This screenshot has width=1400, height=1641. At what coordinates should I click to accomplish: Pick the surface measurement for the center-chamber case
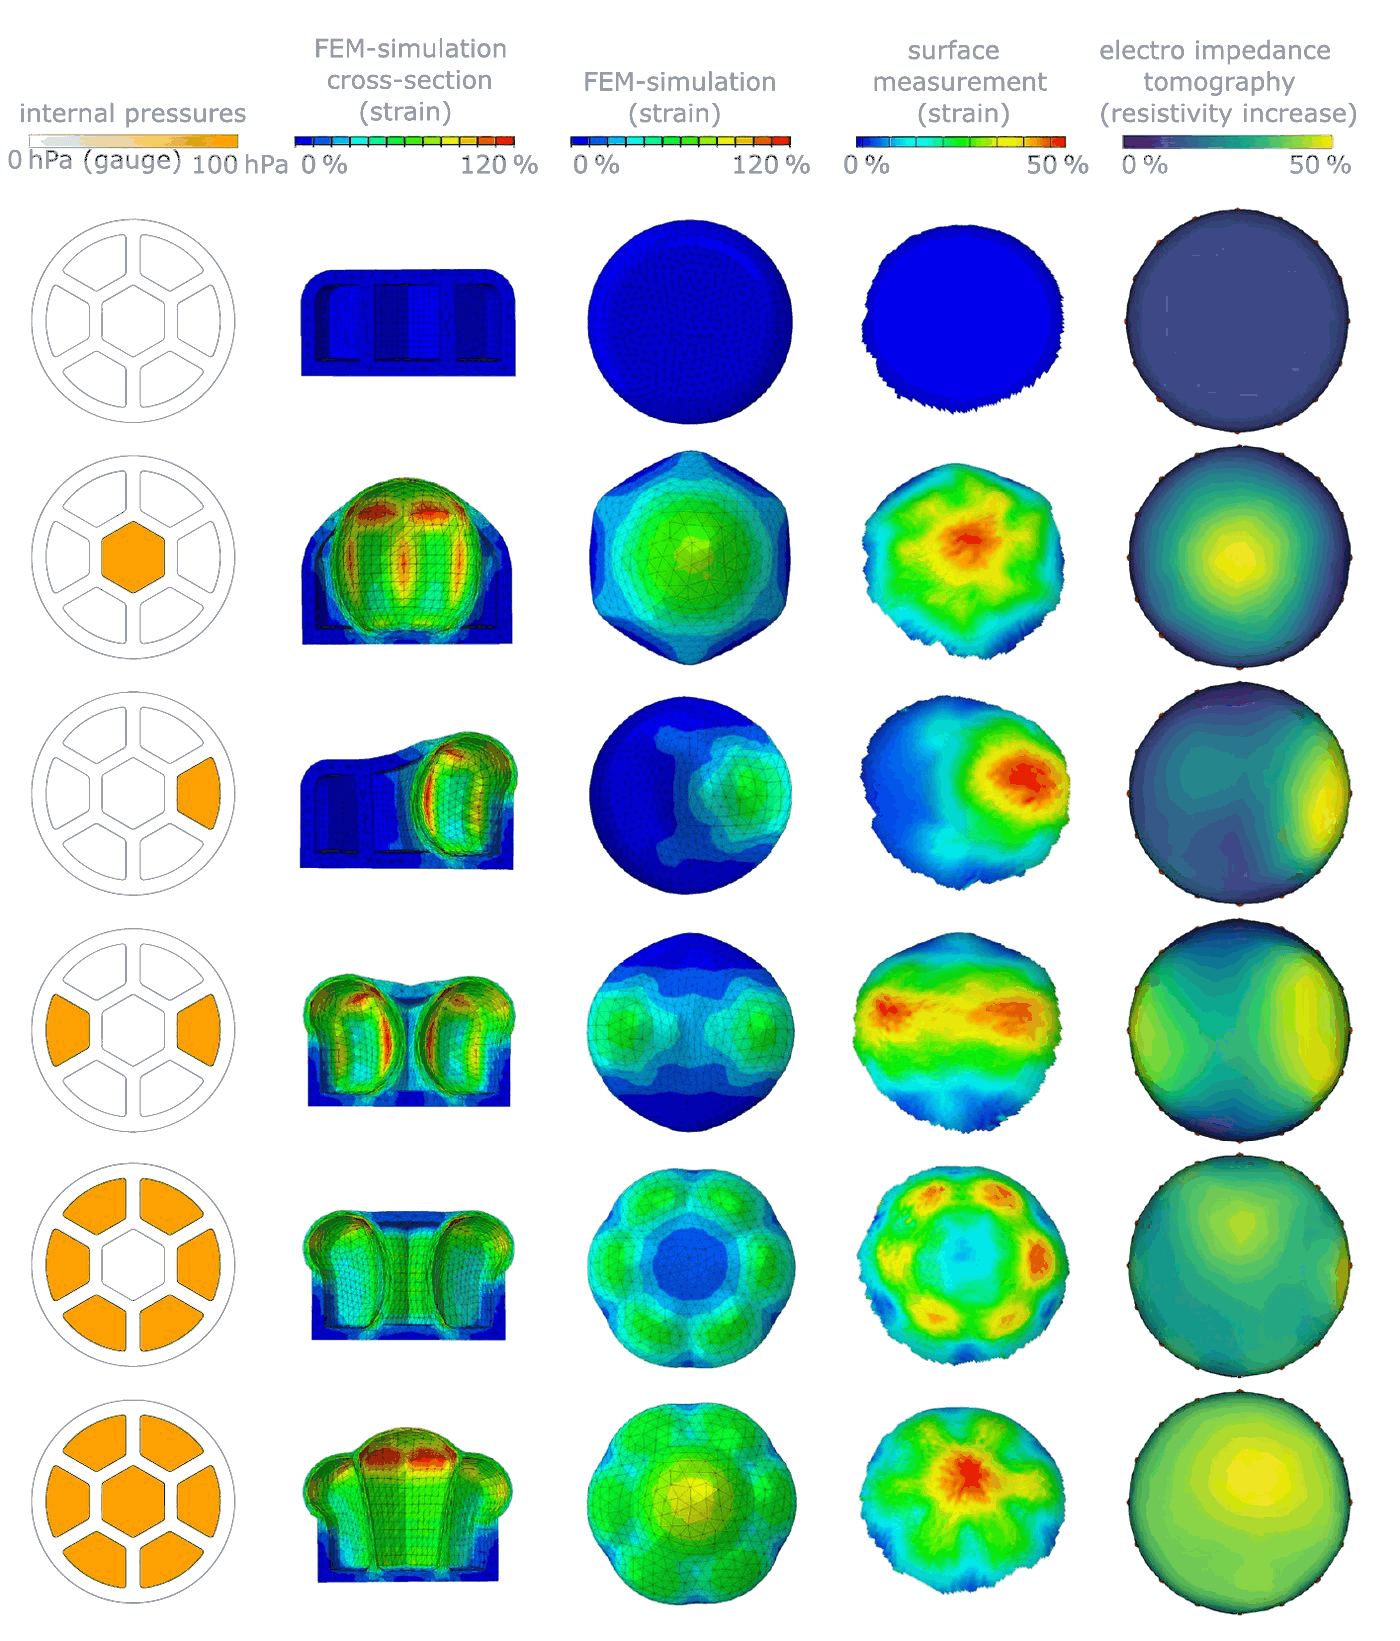pyautogui.click(x=962, y=560)
